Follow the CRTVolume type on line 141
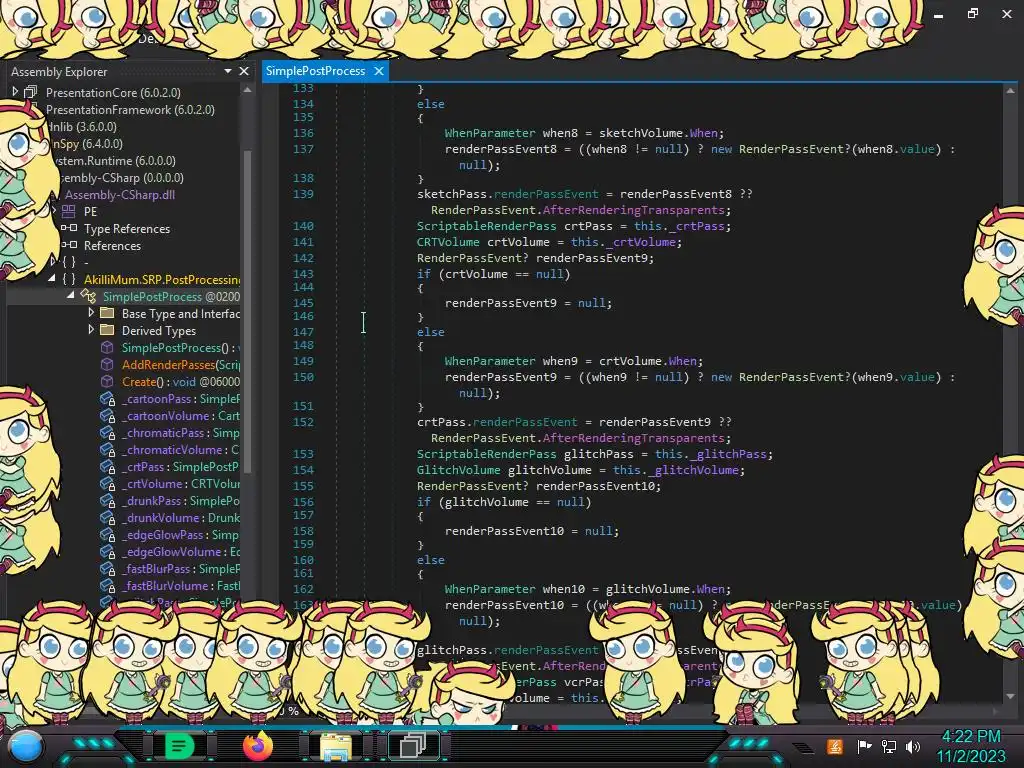 point(448,242)
